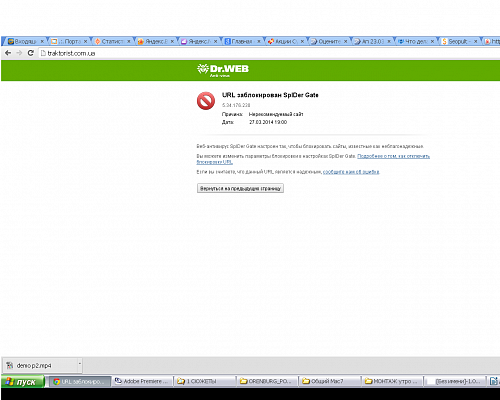Open the МОНТАЖ утро folder in taskbar
The width and height of the screenshot is (500, 400).
point(393,381)
